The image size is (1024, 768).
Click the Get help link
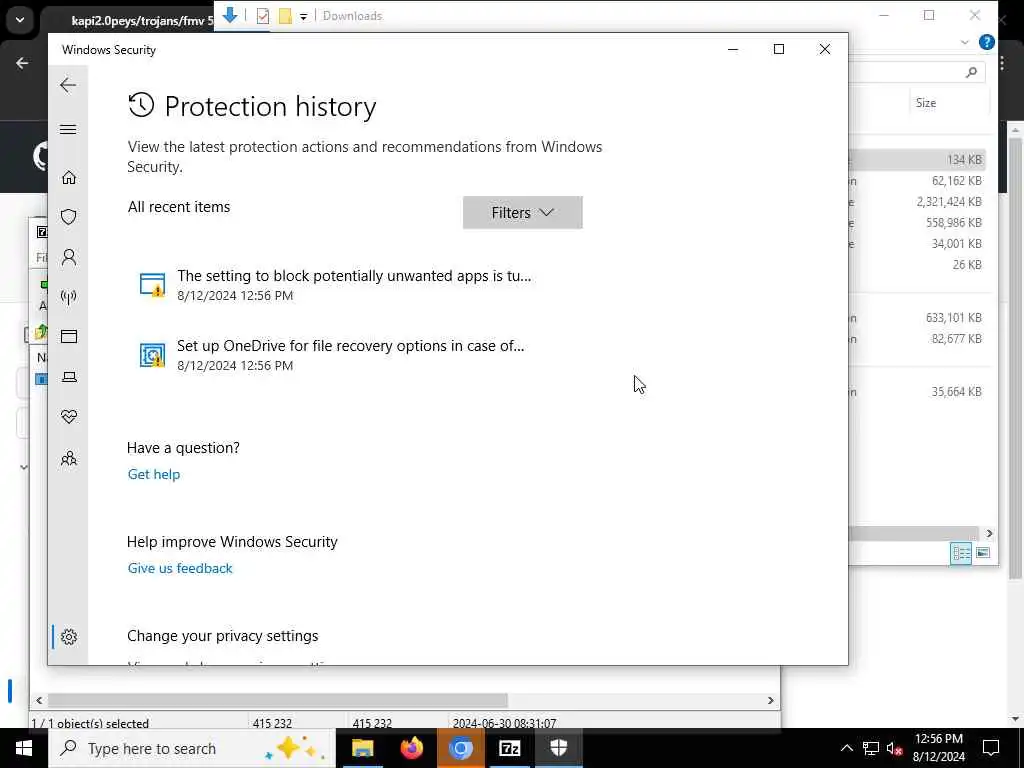click(154, 475)
